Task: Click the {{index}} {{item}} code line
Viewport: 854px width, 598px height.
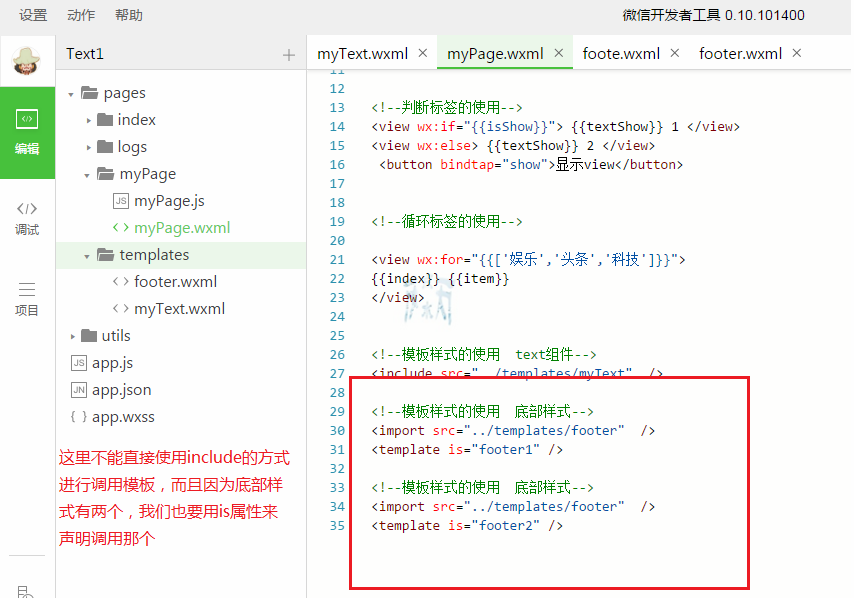Action: click(x=440, y=279)
